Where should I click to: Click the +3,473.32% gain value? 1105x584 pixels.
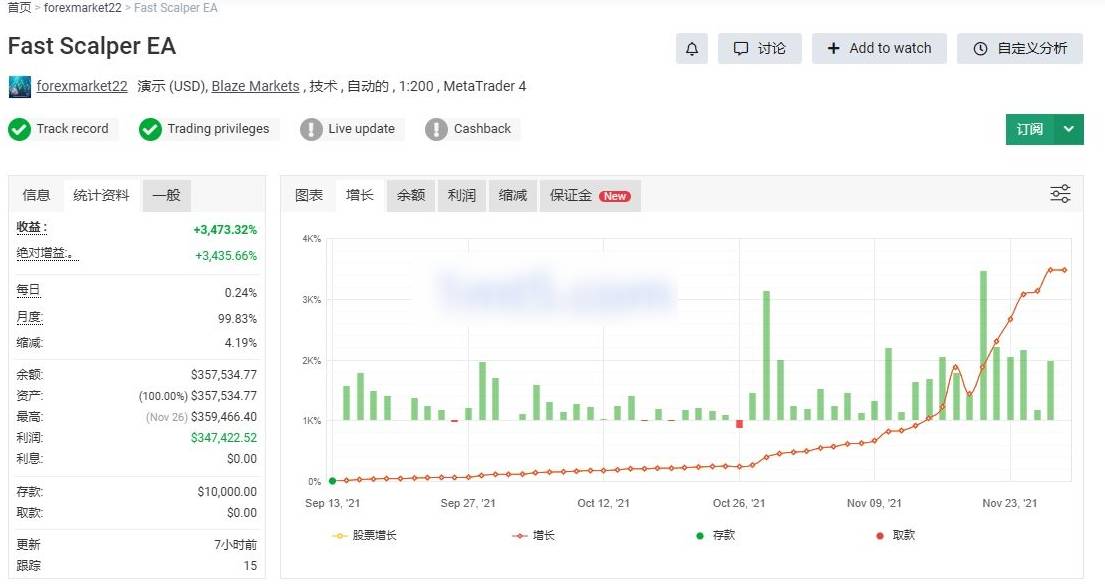(x=225, y=230)
